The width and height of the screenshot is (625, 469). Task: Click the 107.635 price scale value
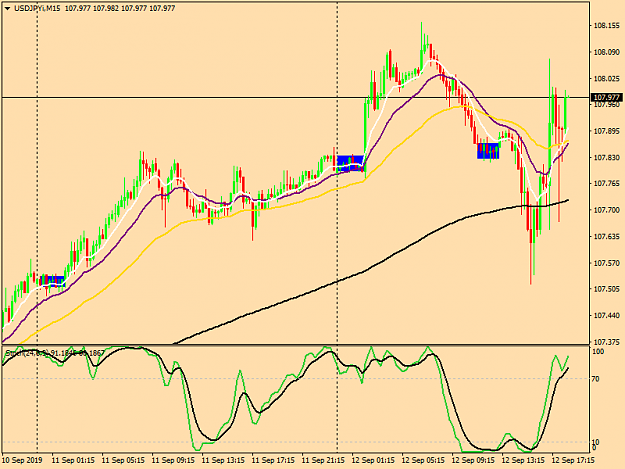point(607,237)
